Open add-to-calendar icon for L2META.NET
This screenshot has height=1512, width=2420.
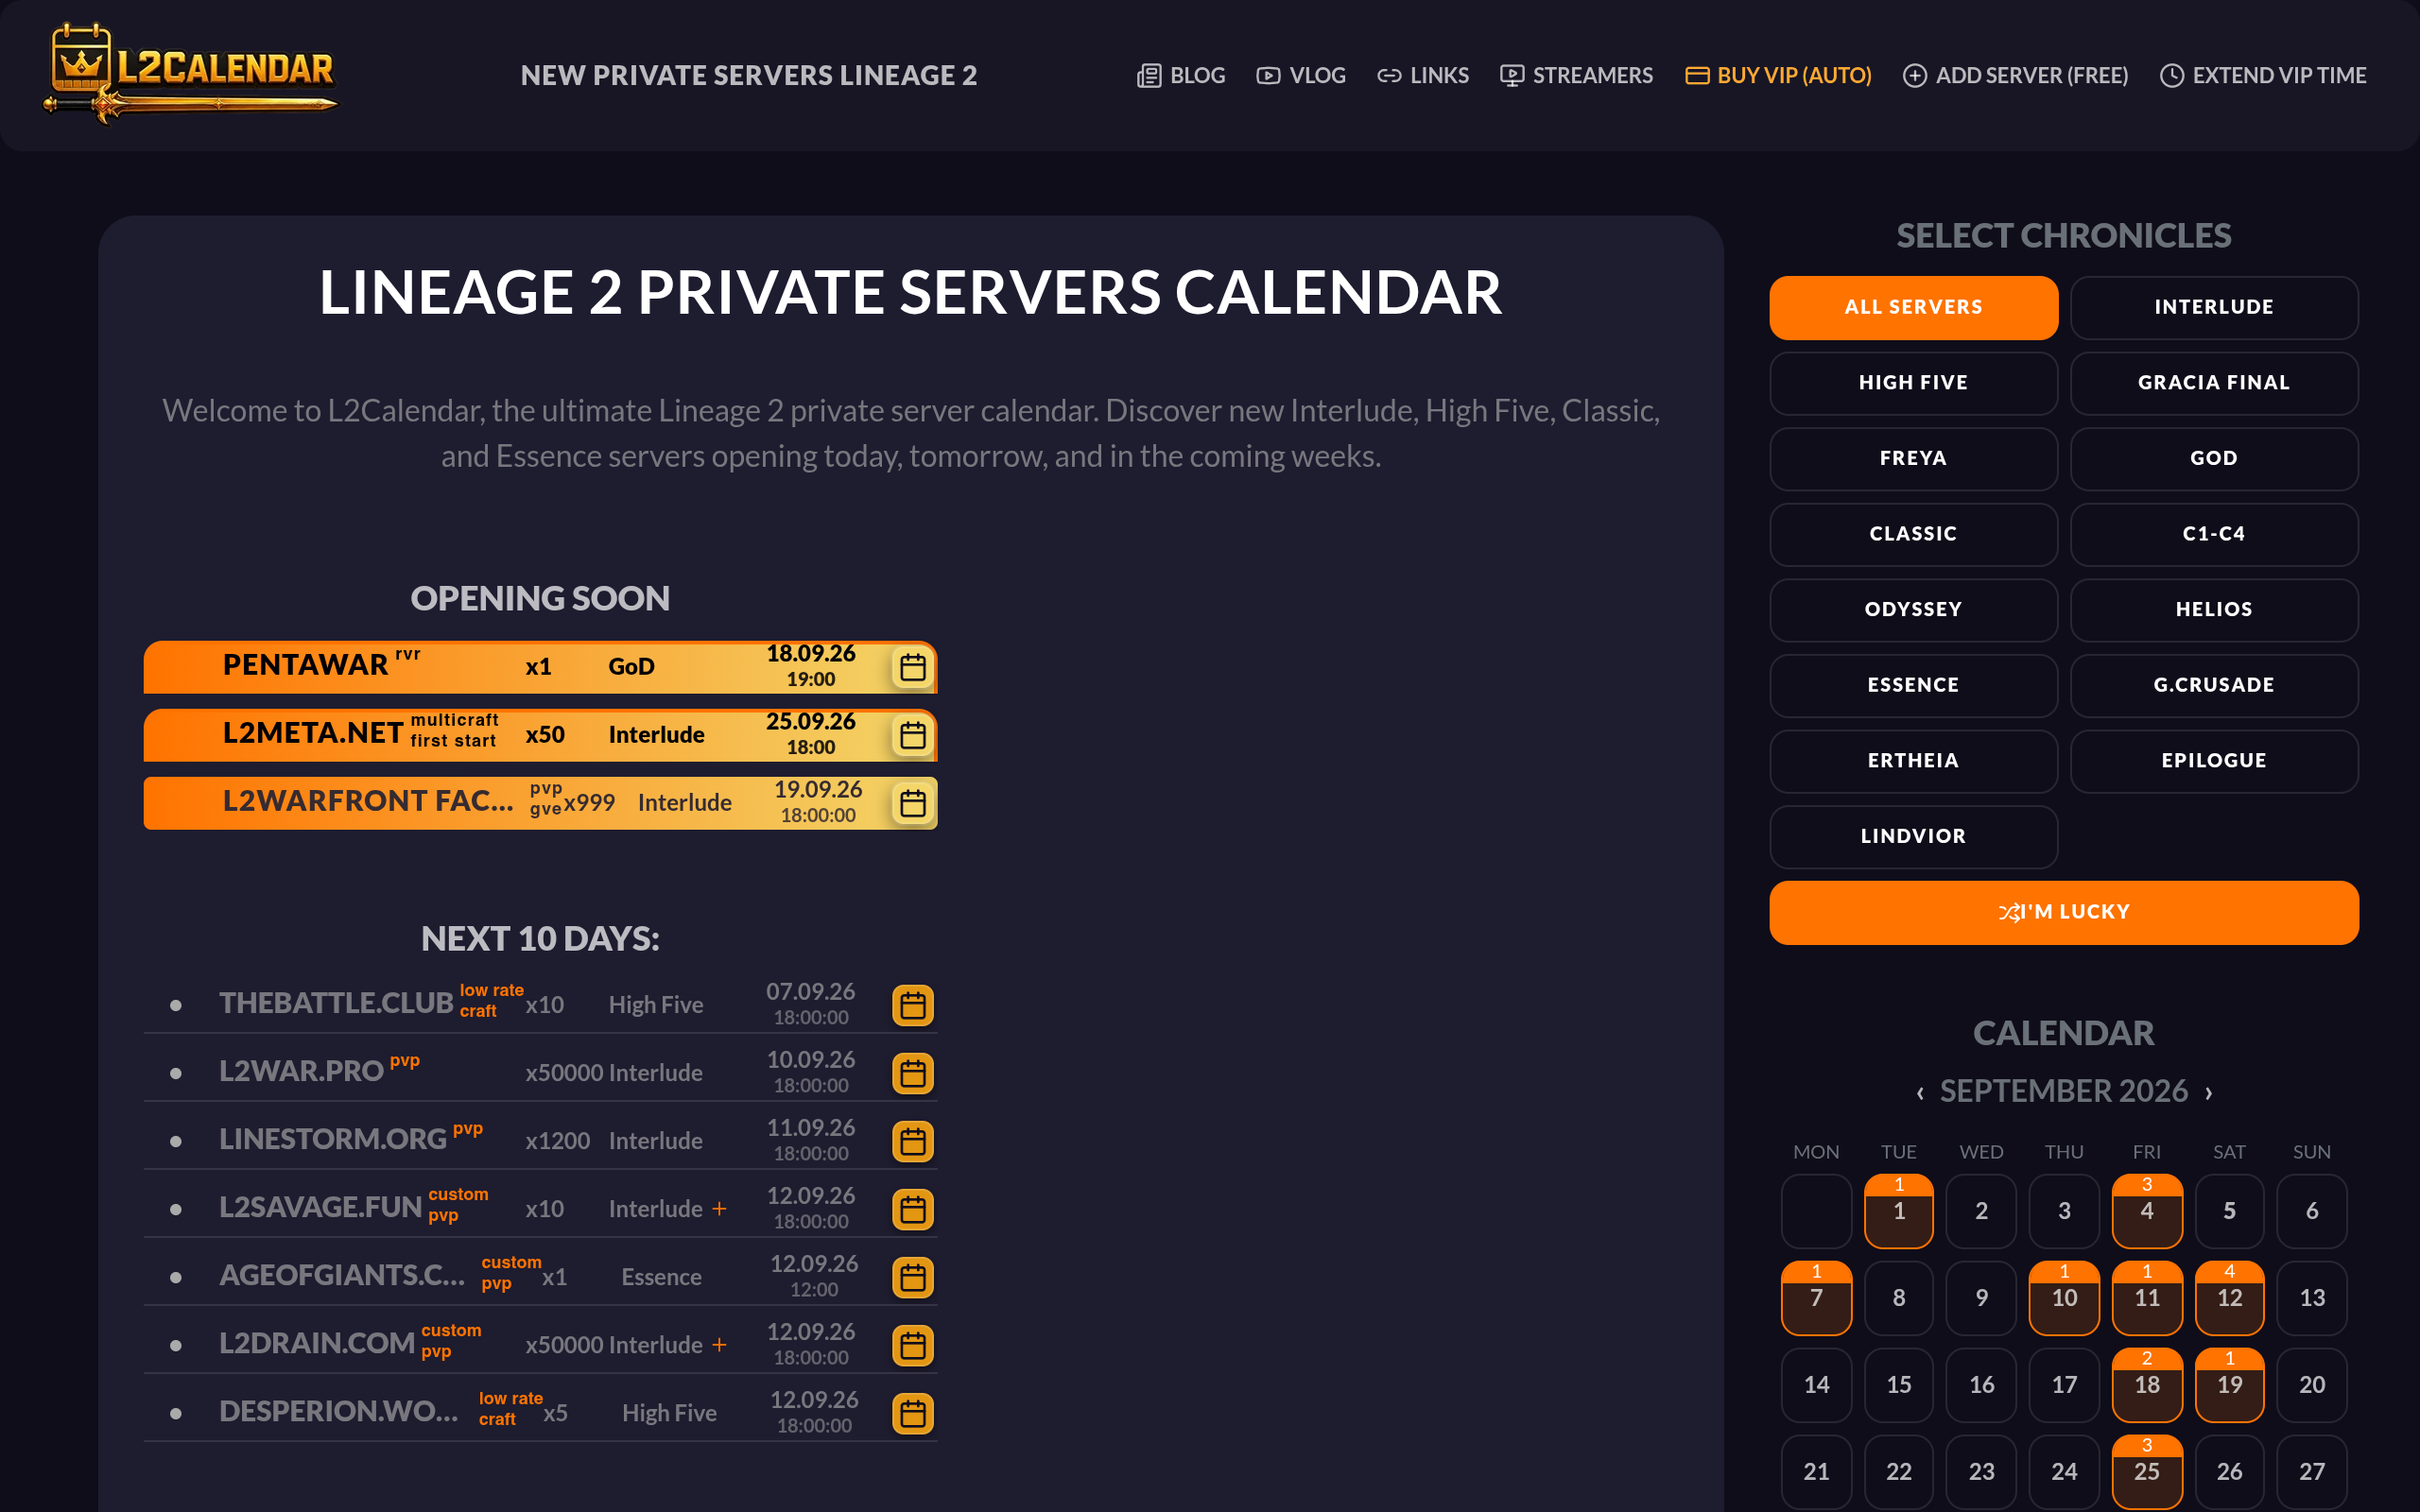pos(912,735)
